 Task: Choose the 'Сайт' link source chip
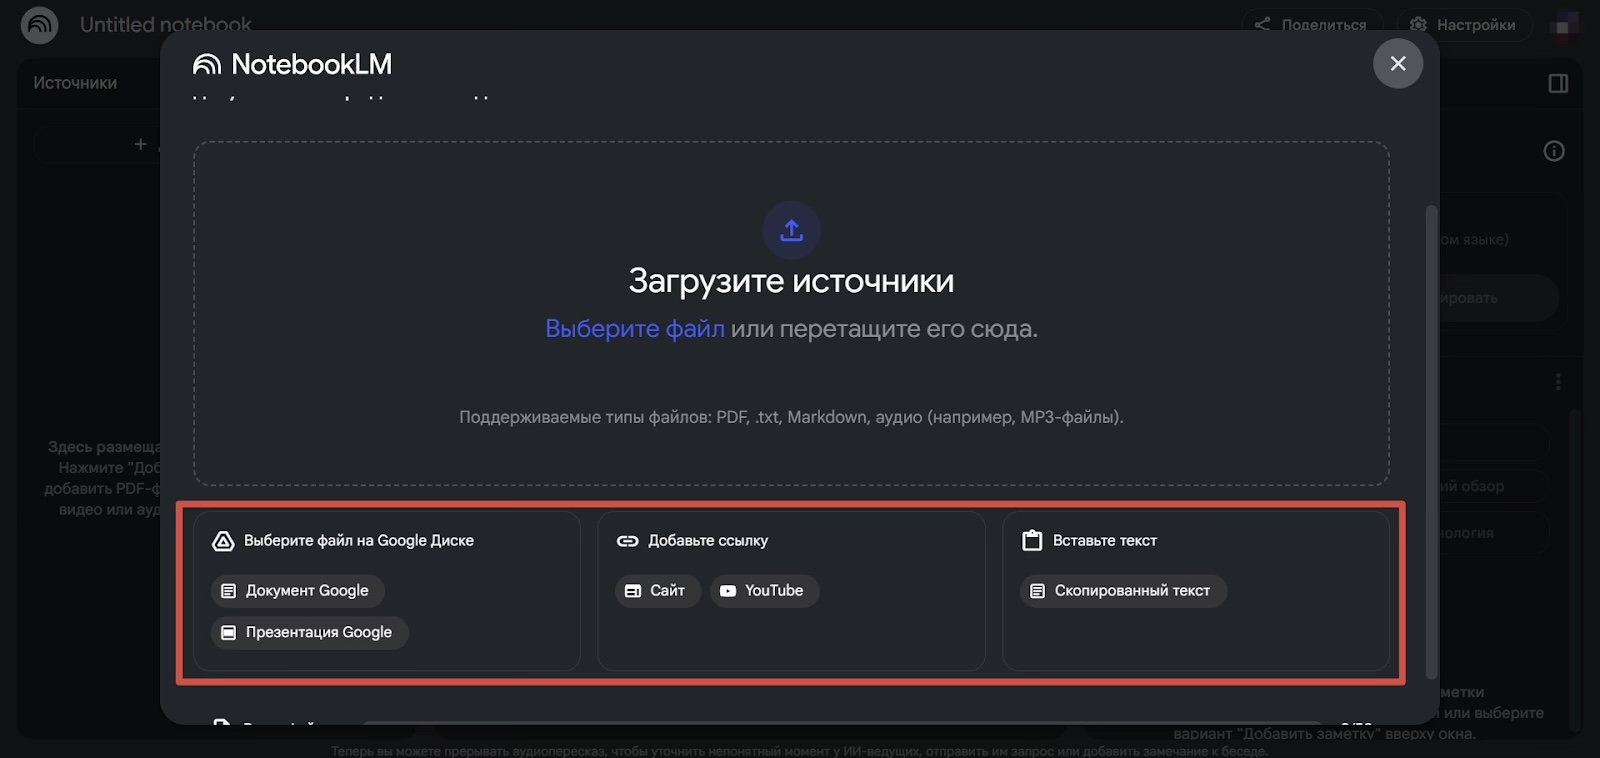tap(658, 591)
